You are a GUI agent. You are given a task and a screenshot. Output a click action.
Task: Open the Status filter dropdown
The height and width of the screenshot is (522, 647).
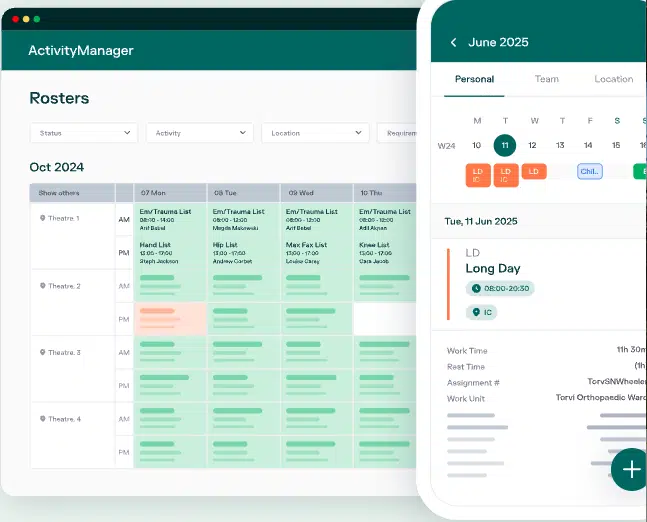click(84, 133)
